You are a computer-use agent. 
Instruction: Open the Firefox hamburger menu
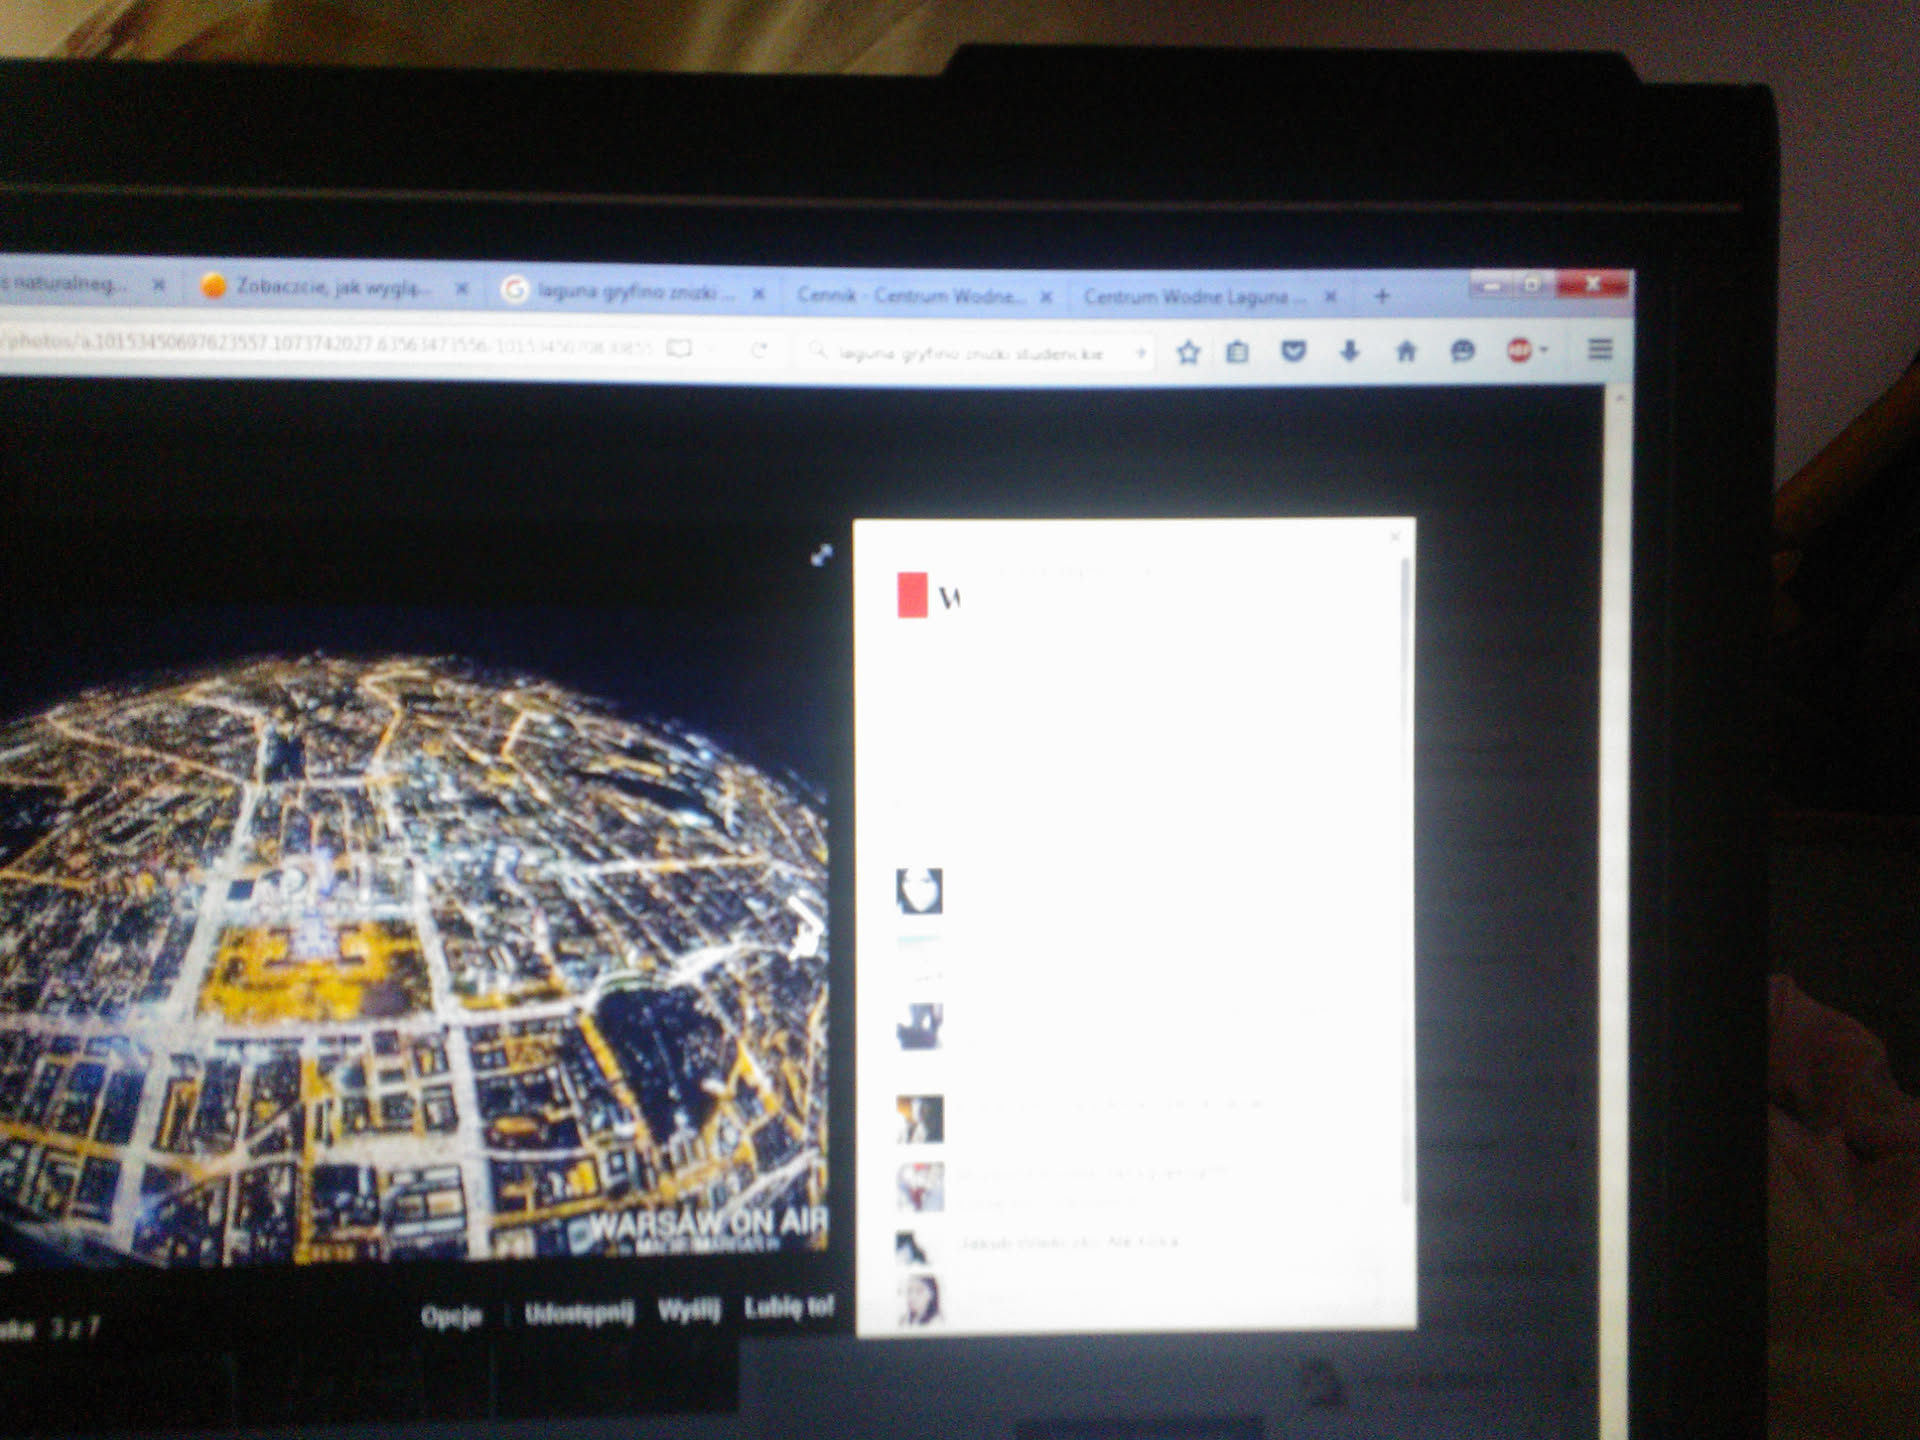tap(1599, 349)
